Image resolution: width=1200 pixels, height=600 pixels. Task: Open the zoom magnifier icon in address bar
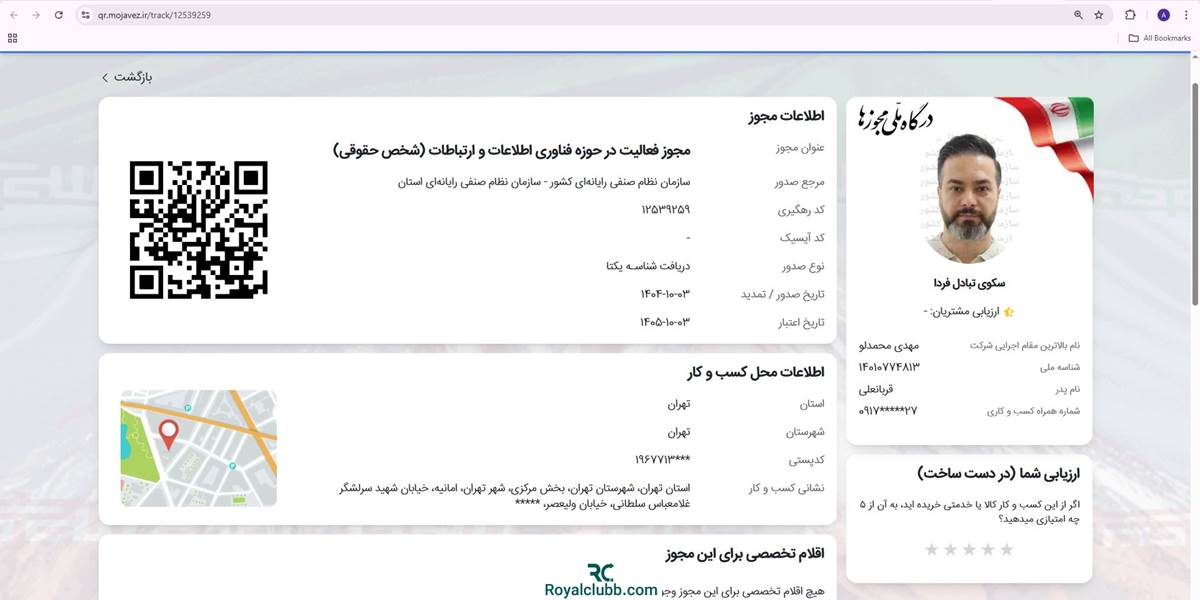point(1078,15)
